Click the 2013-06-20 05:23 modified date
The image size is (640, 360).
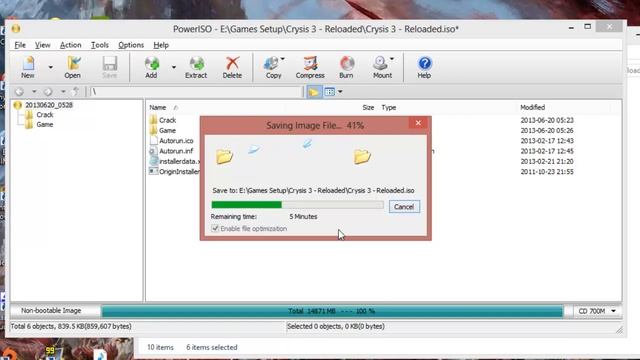point(547,120)
